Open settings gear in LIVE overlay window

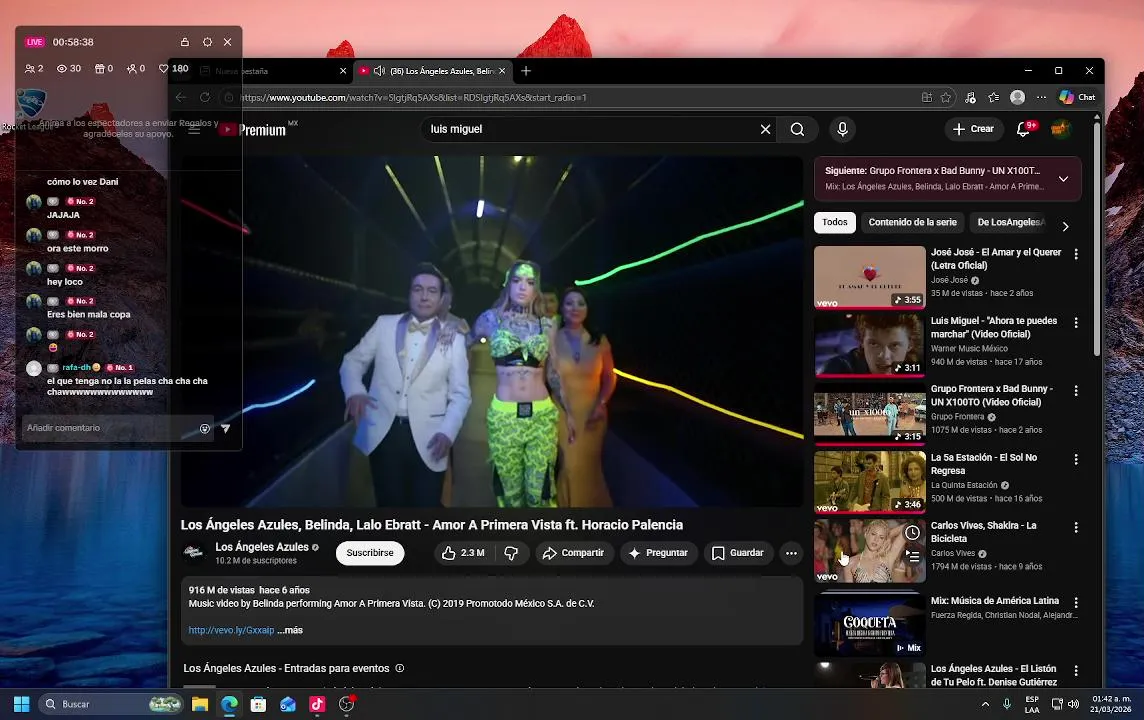pos(207,42)
